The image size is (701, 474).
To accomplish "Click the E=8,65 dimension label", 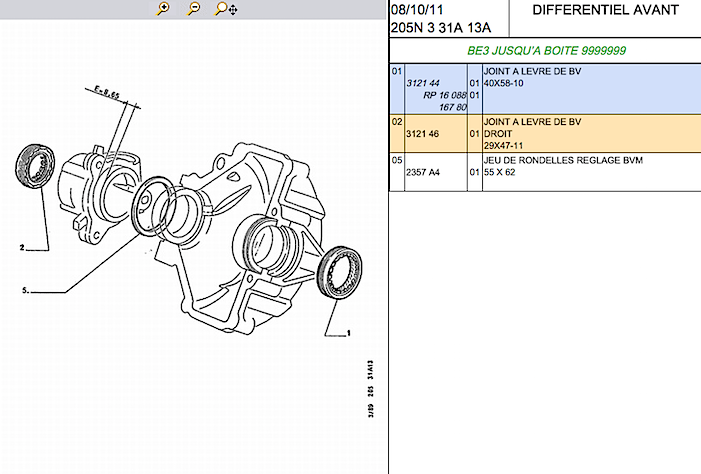I will tap(107, 92).
